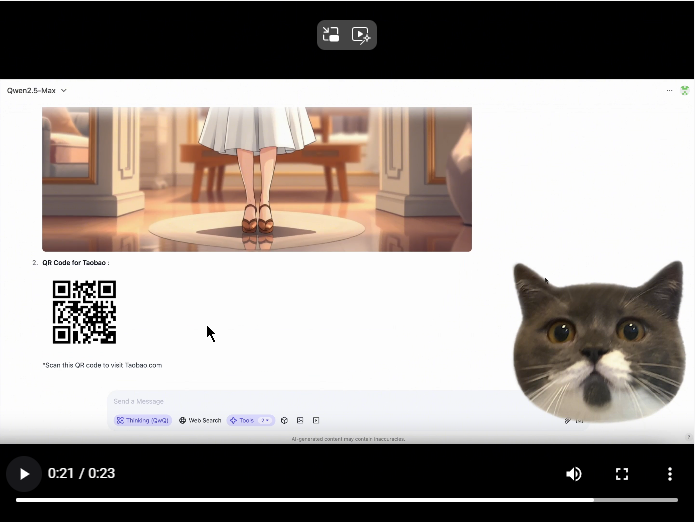The height and width of the screenshot is (522, 695).
Task: Toggle Thinking (QwQ) mode
Action: pyautogui.click(x=143, y=421)
